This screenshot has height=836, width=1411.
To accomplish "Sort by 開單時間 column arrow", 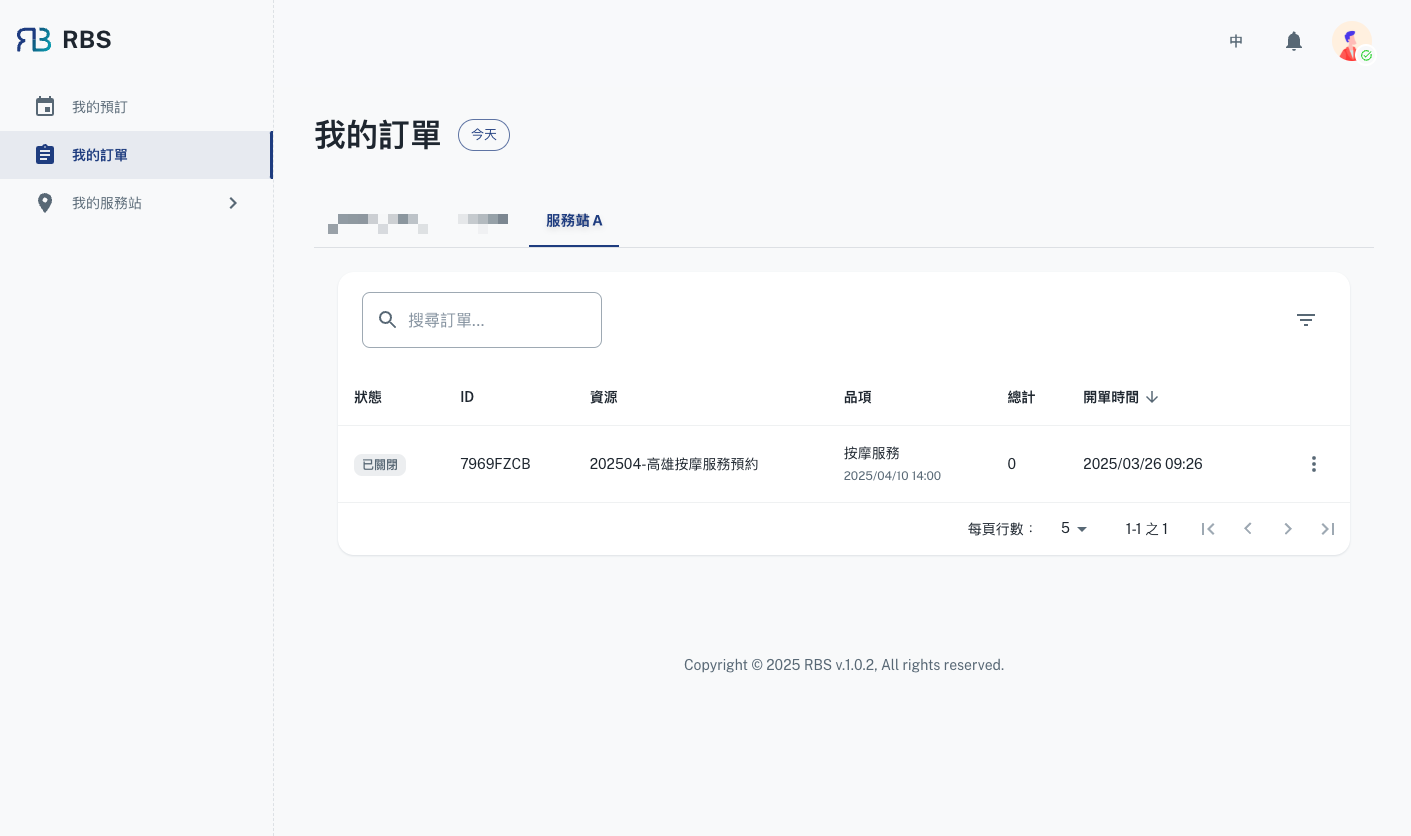I will pos(1152,397).
